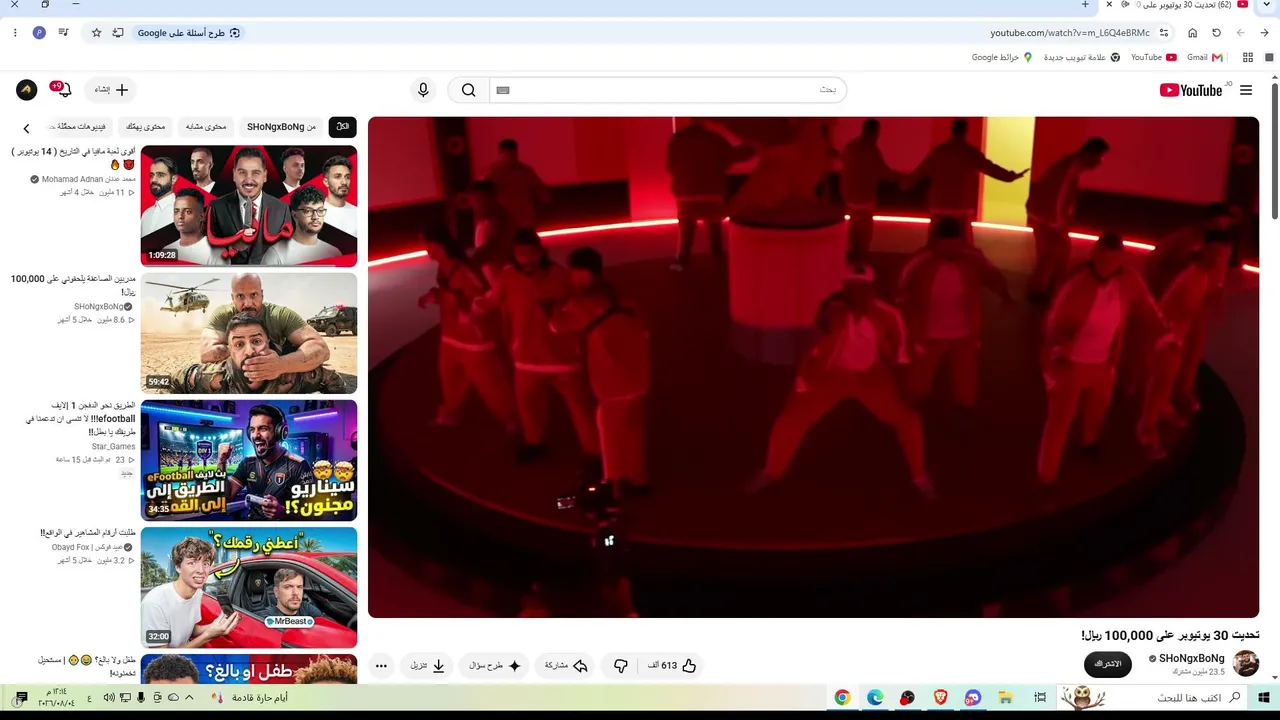Open the إنشاء create menu
The width and height of the screenshot is (1280, 720).
[x=111, y=90]
